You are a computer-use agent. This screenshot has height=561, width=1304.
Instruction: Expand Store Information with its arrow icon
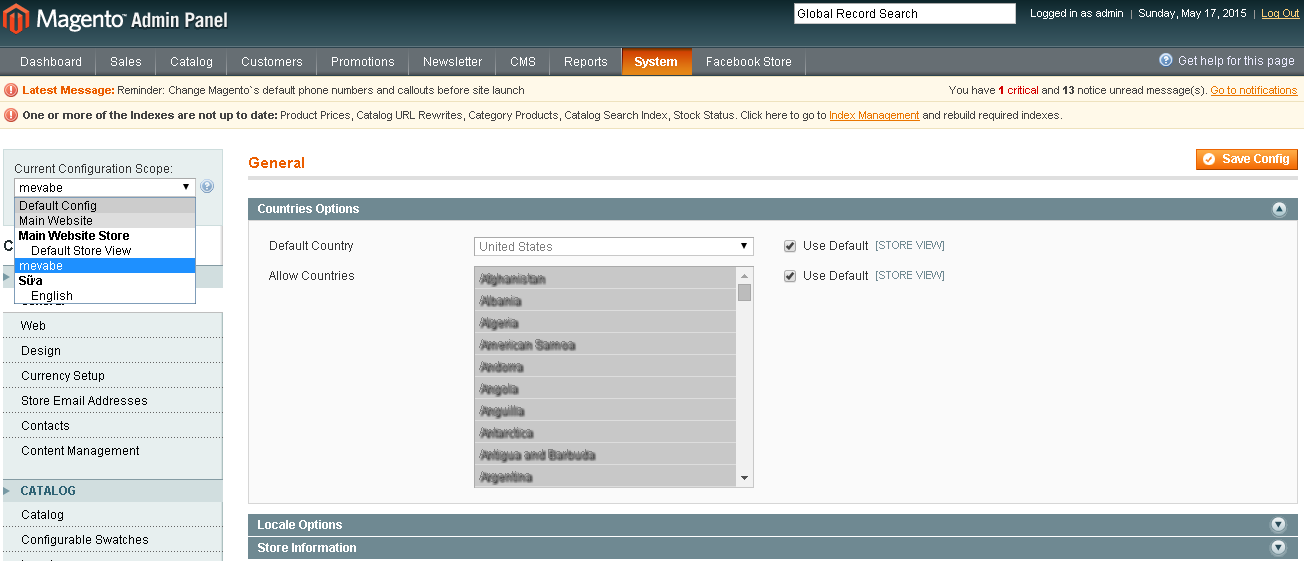pyautogui.click(x=1278, y=548)
